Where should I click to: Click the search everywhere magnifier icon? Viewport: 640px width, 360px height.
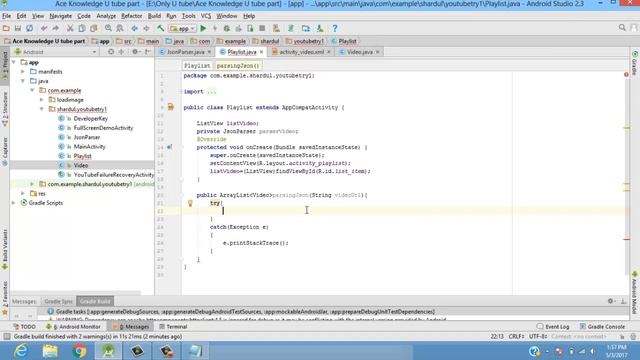(622, 27)
